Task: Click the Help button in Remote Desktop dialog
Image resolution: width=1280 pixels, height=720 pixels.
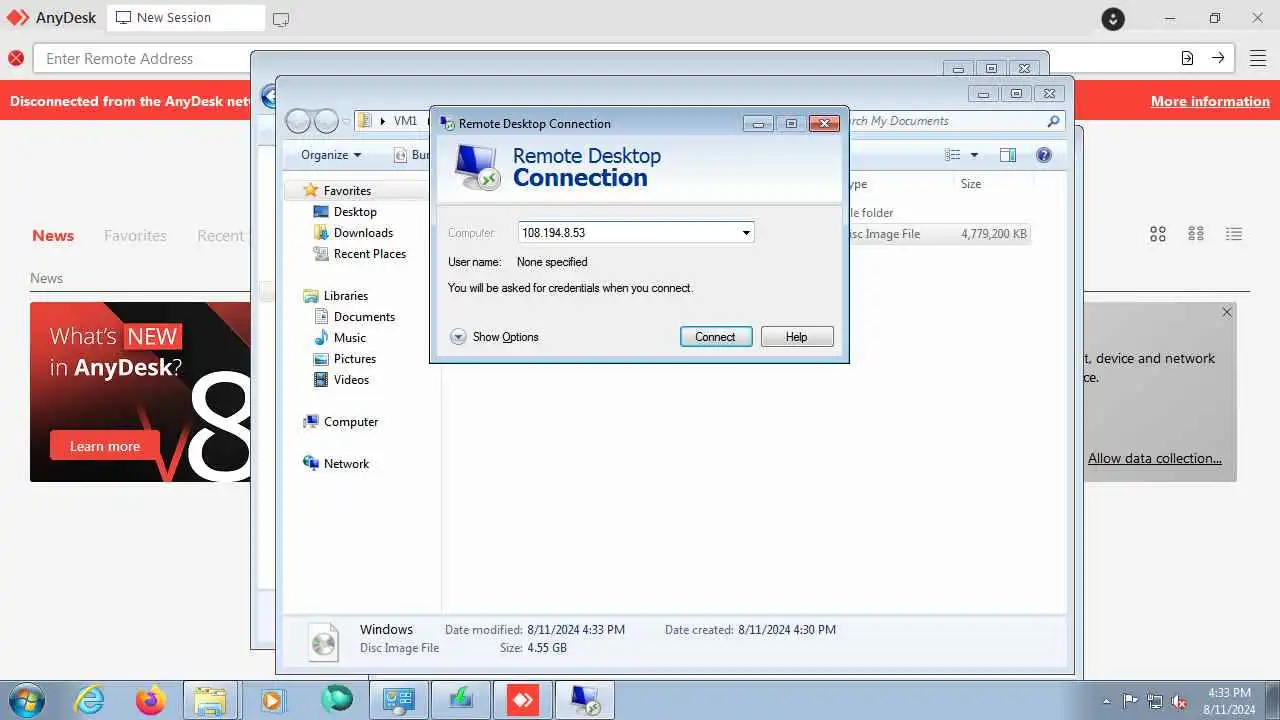Action: click(797, 337)
